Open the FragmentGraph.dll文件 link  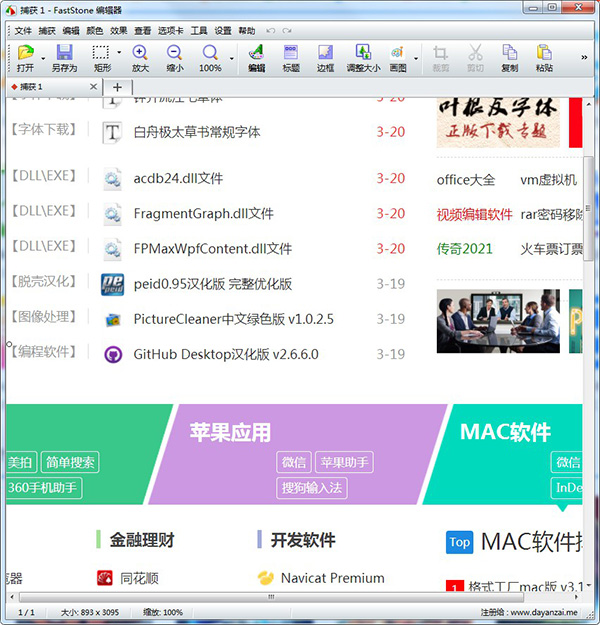(x=203, y=214)
